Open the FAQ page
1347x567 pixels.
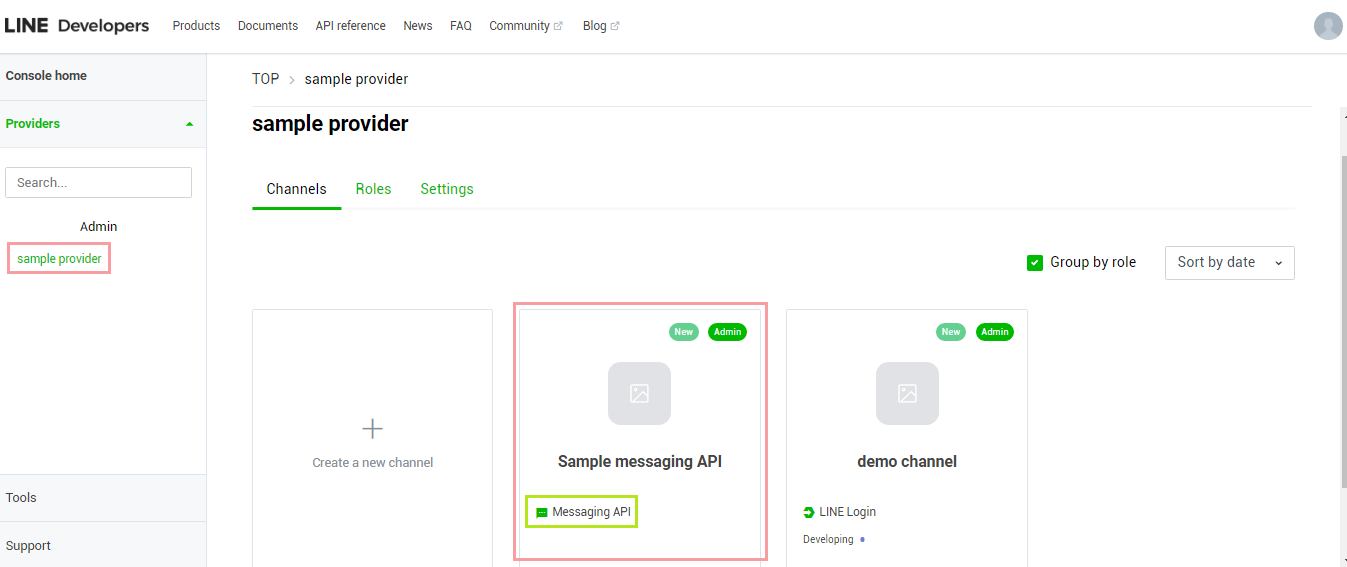pos(461,26)
